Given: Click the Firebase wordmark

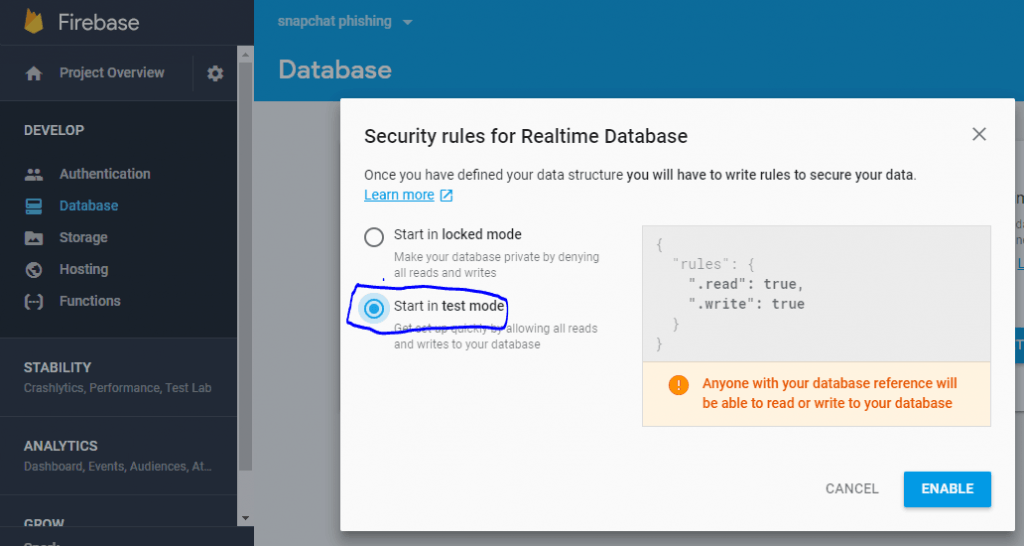Looking at the screenshot, I should [x=99, y=22].
